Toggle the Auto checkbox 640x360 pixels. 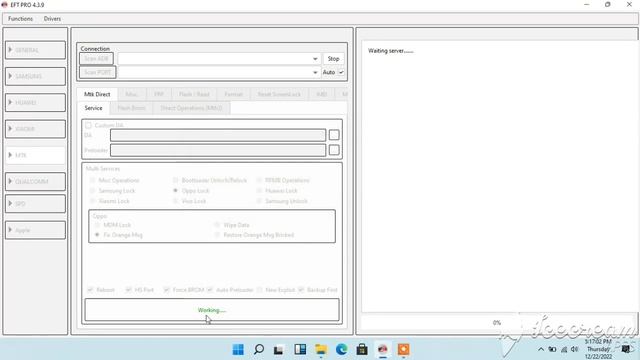point(341,72)
